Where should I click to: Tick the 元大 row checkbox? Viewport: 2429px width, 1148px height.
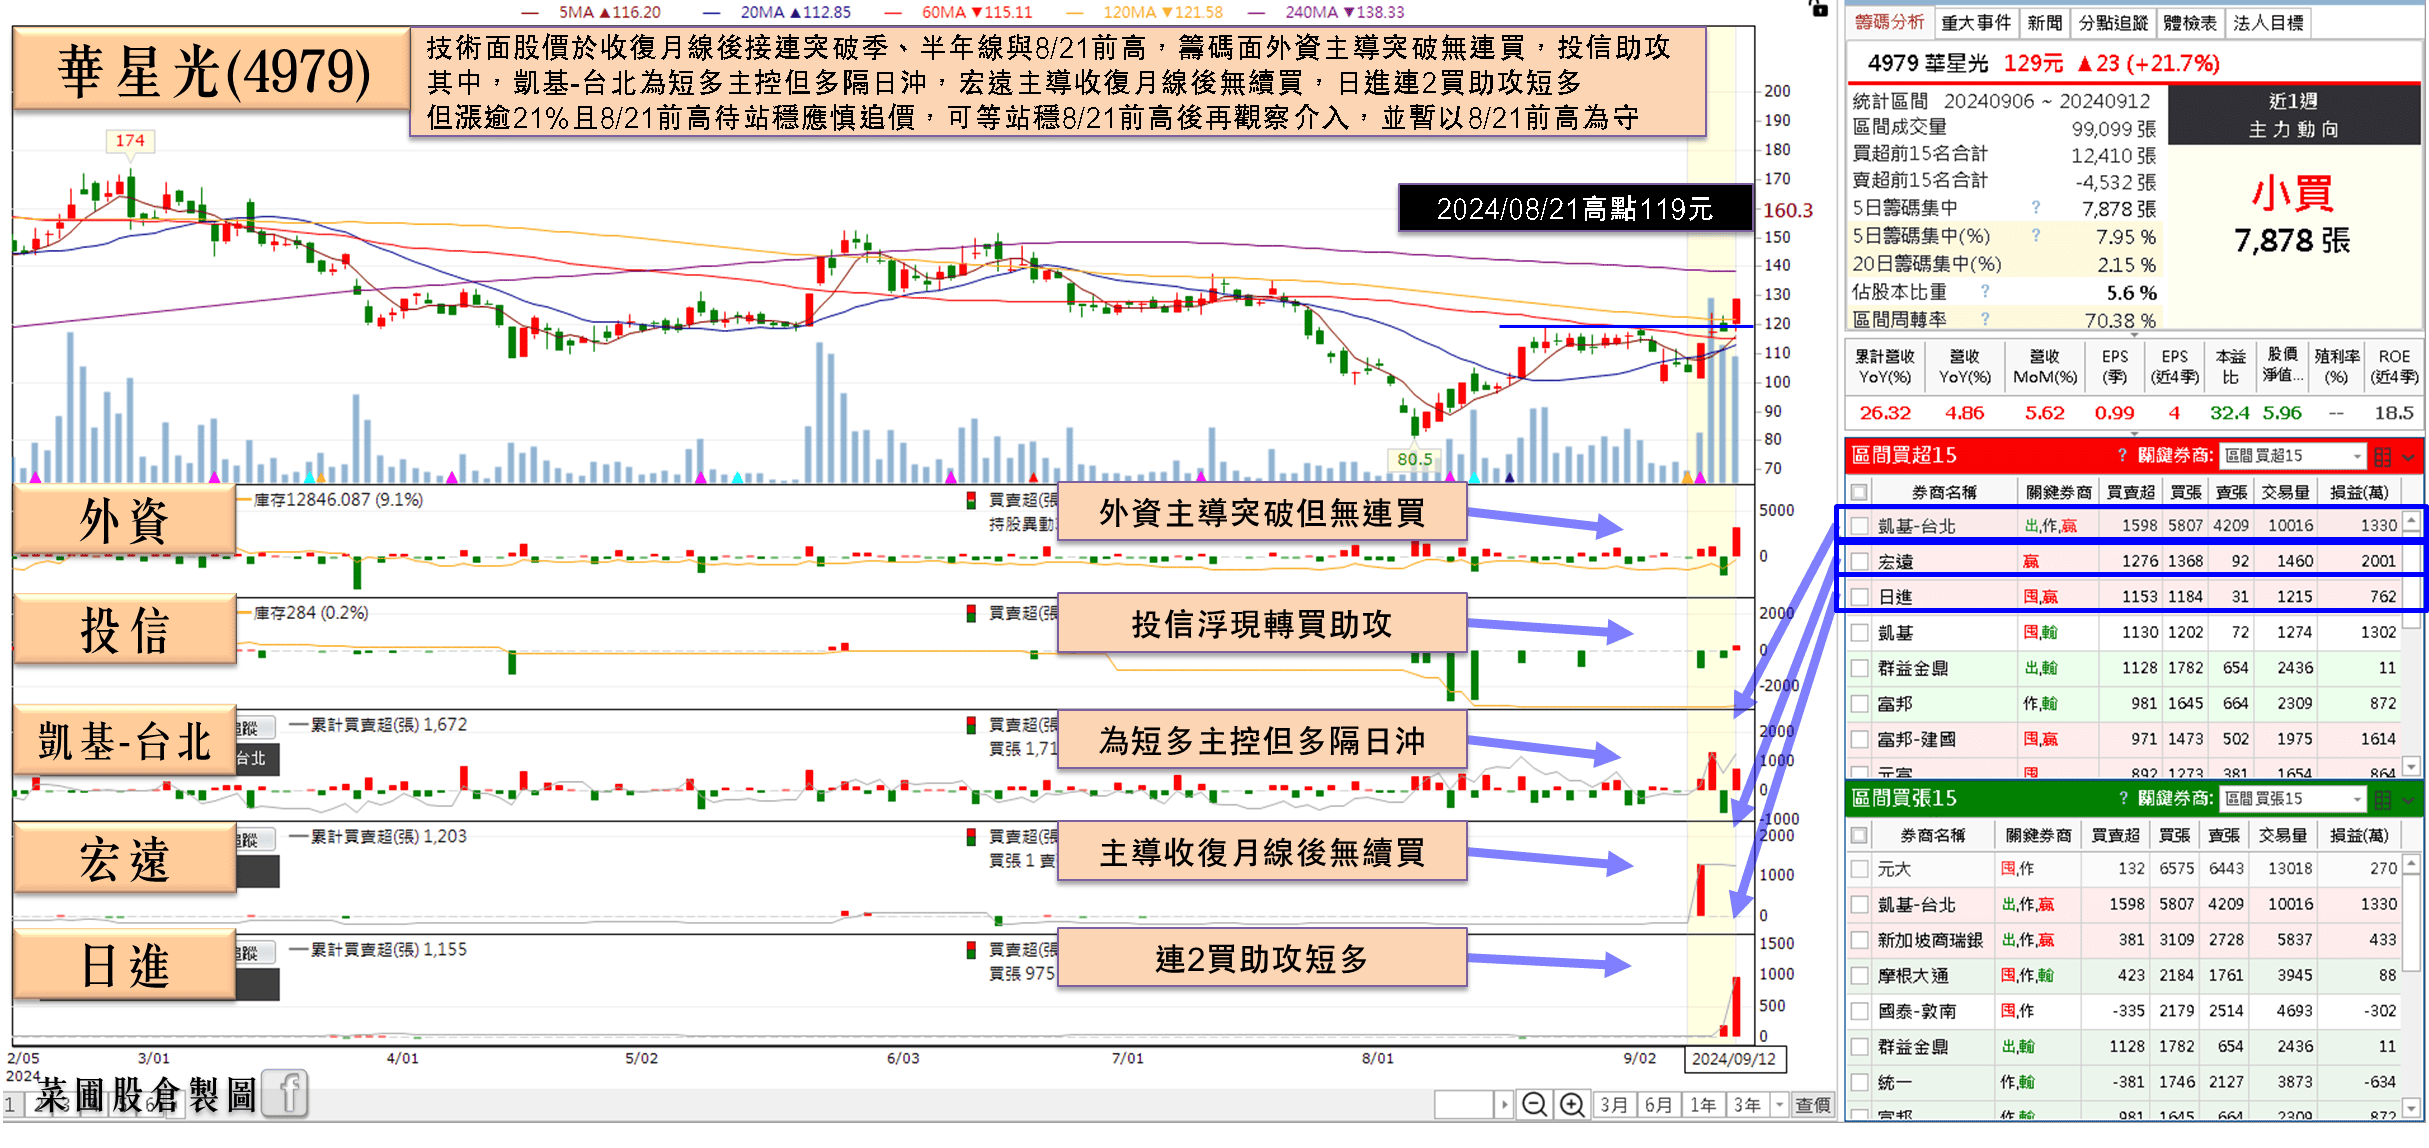(1859, 869)
